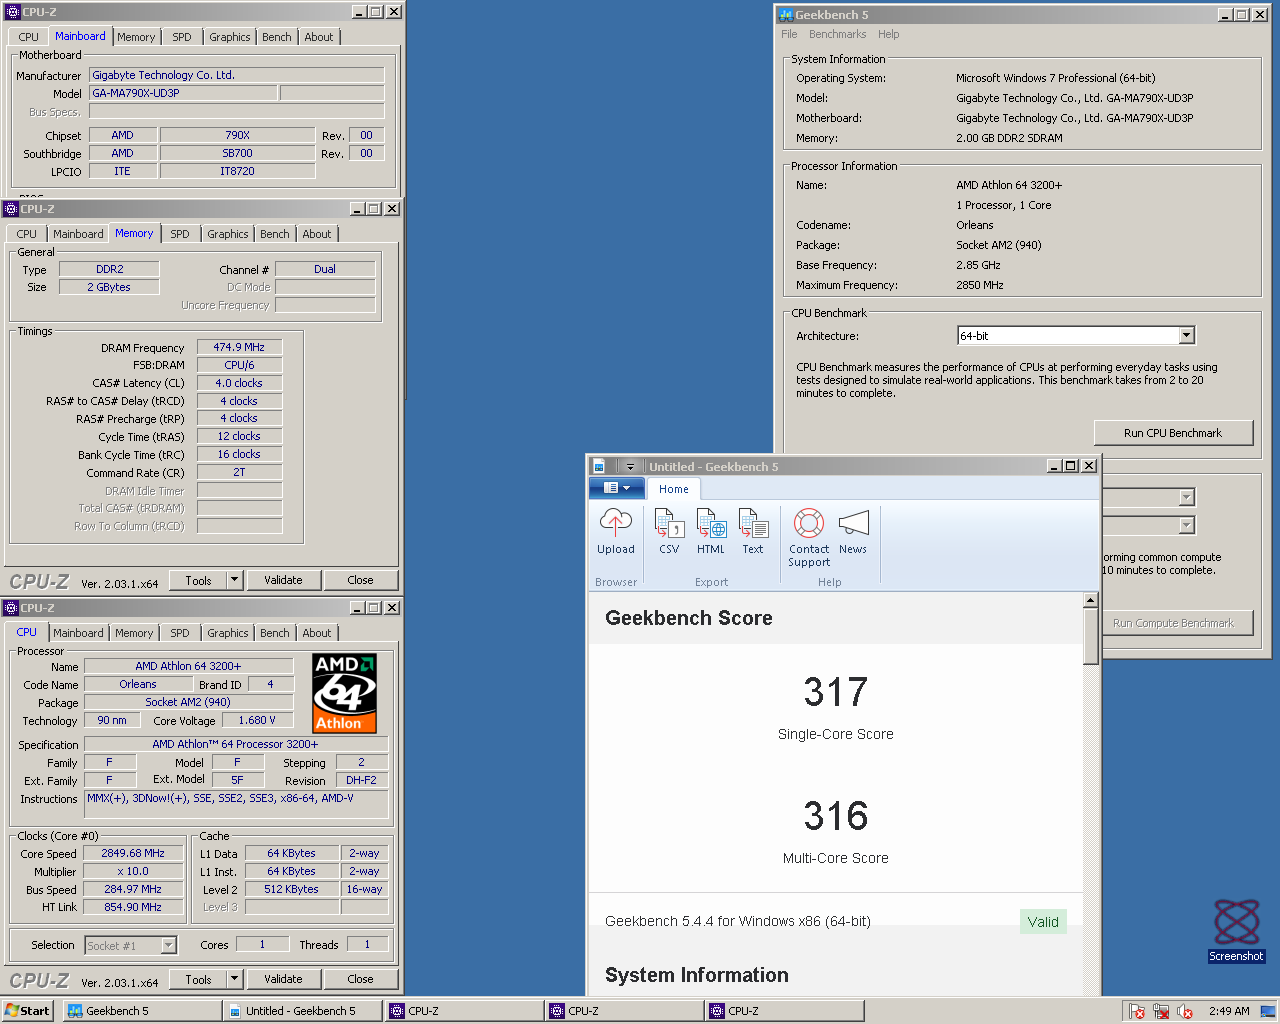Activate the first CPU-Z taskbar button
This screenshot has width=1280, height=1024.
[464, 1011]
